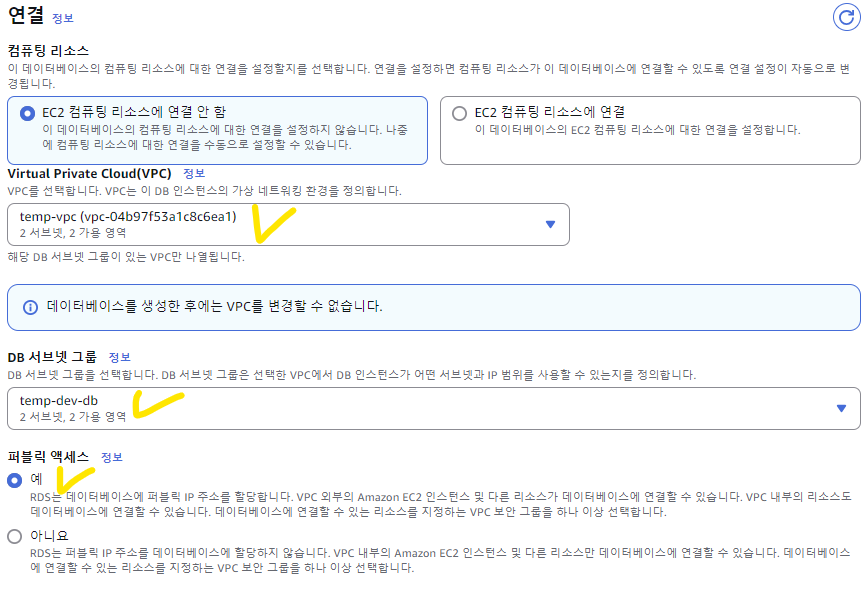Click the VPC dropdown arrow
Screen dimensions: 868x591
(550, 224)
